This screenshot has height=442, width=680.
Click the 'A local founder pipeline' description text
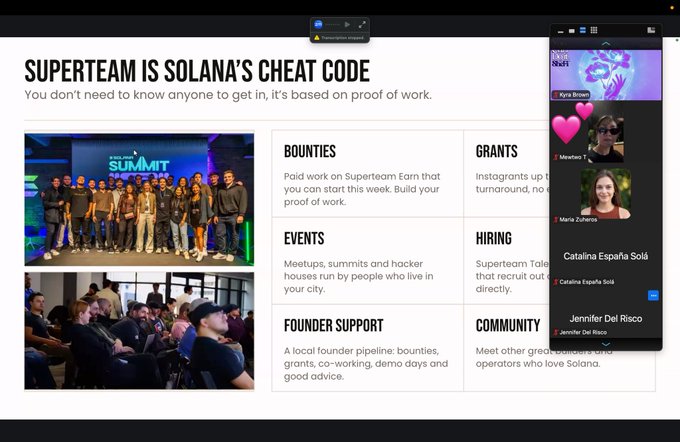pos(366,363)
